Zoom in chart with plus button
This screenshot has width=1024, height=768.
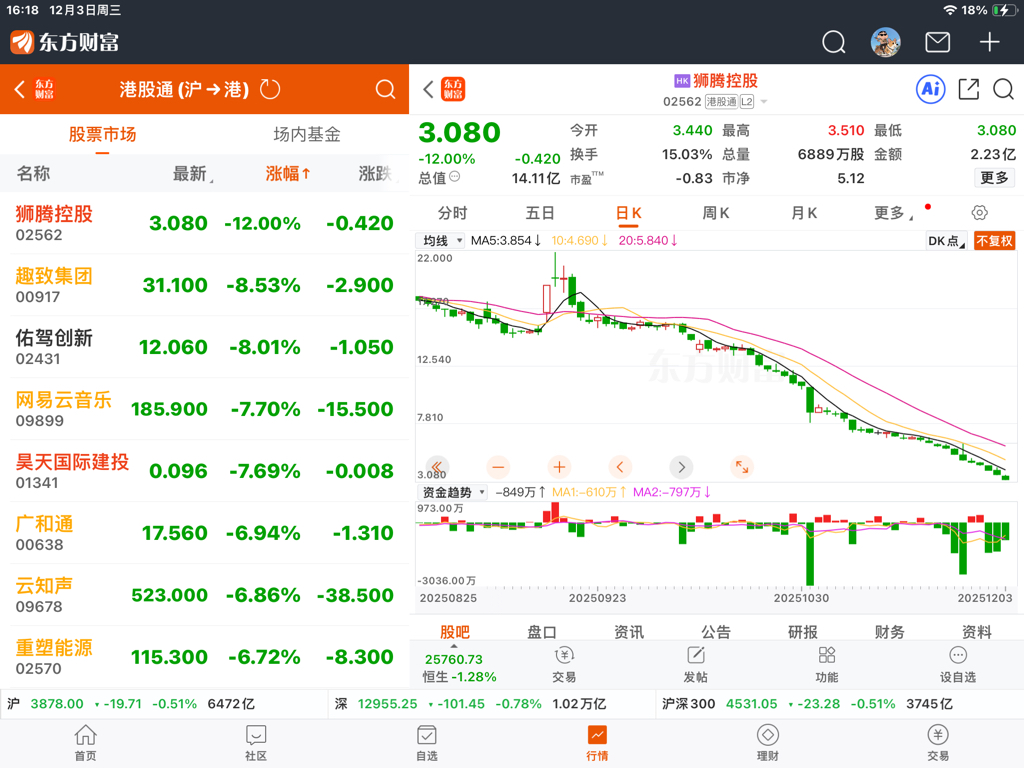(559, 467)
